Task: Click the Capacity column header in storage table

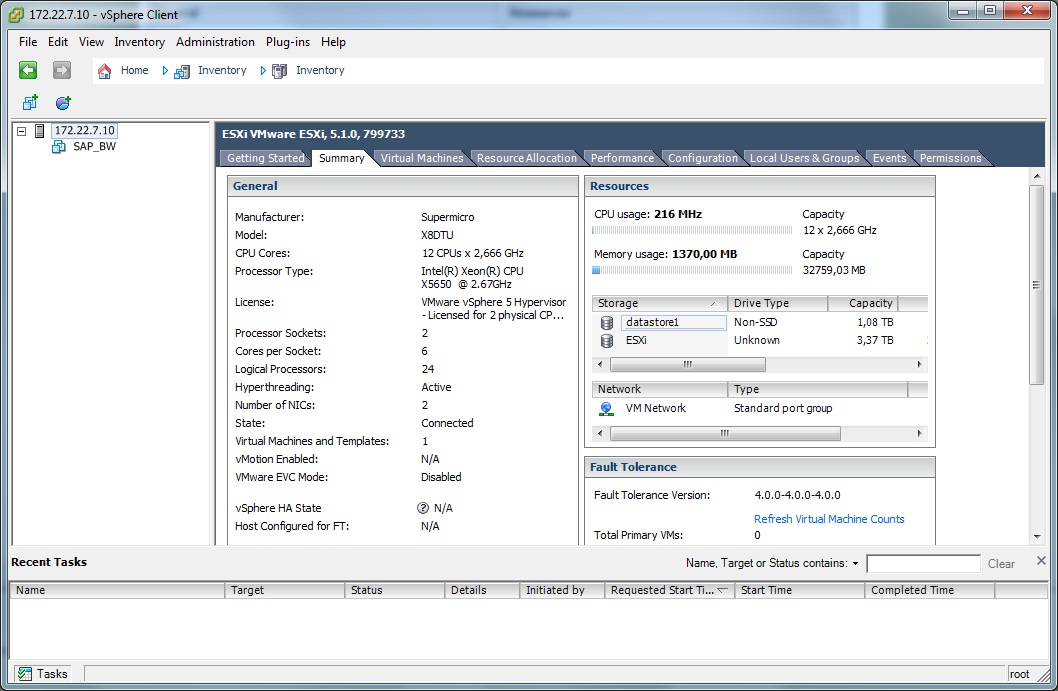Action: click(864, 304)
